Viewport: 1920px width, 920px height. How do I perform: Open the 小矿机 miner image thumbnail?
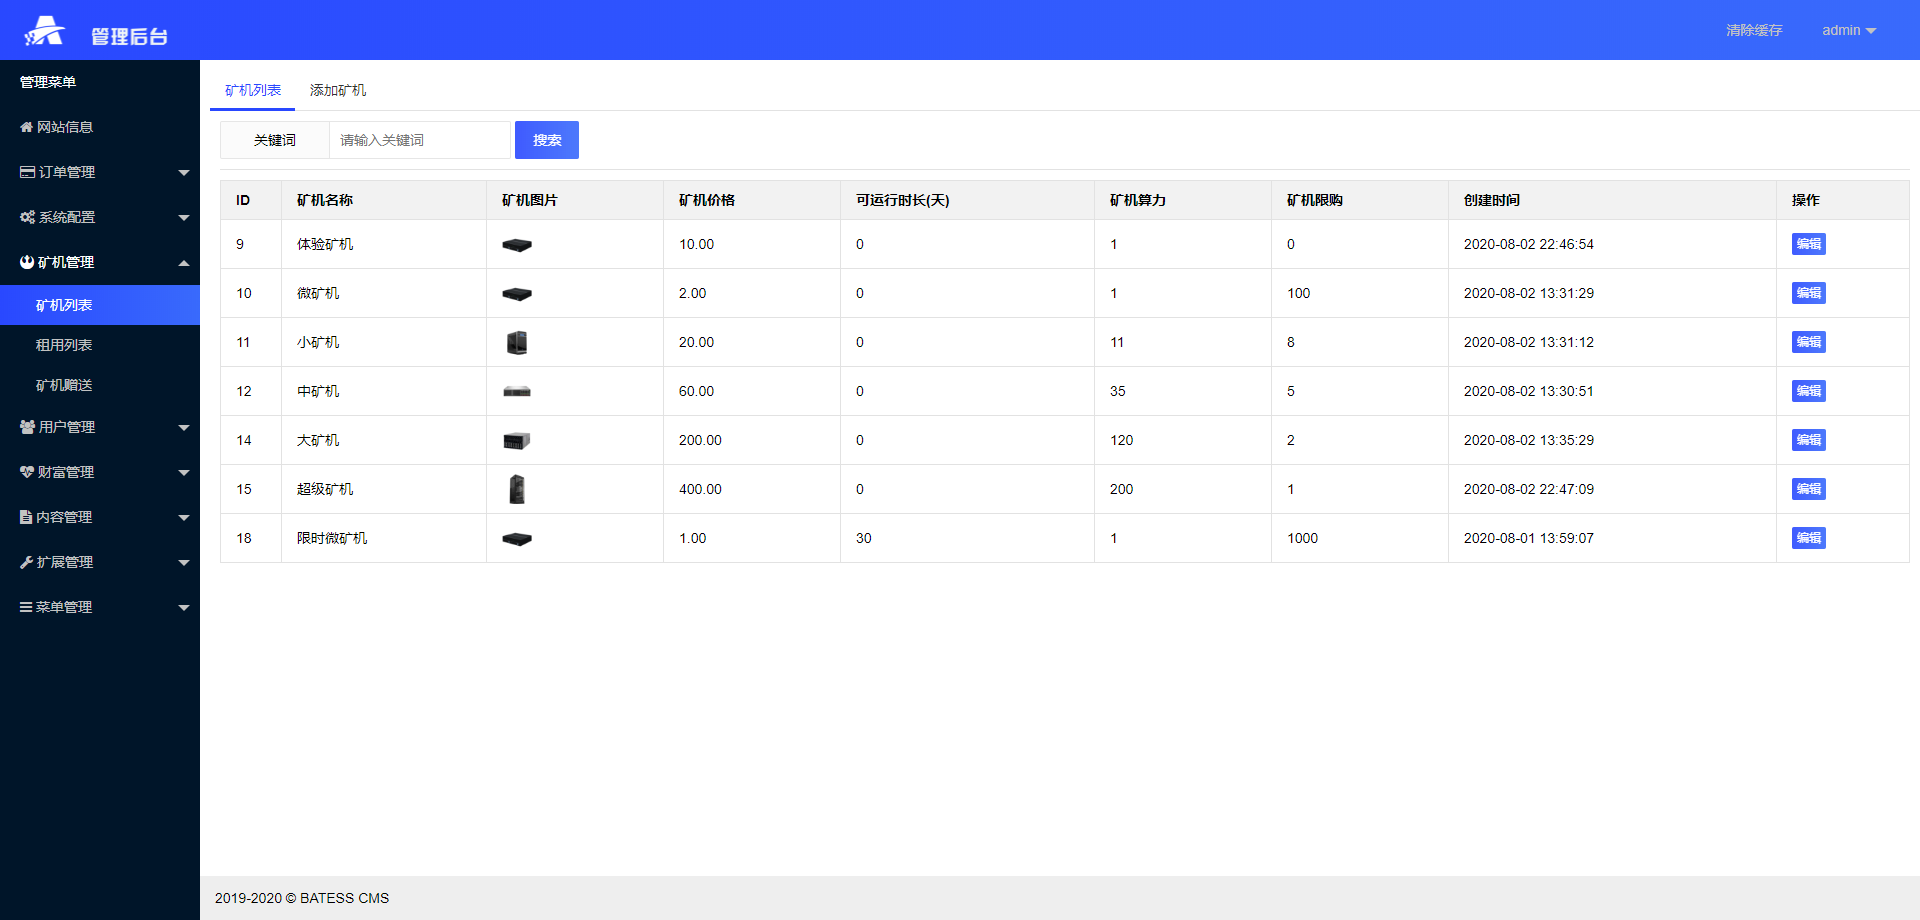coord(517,343)
